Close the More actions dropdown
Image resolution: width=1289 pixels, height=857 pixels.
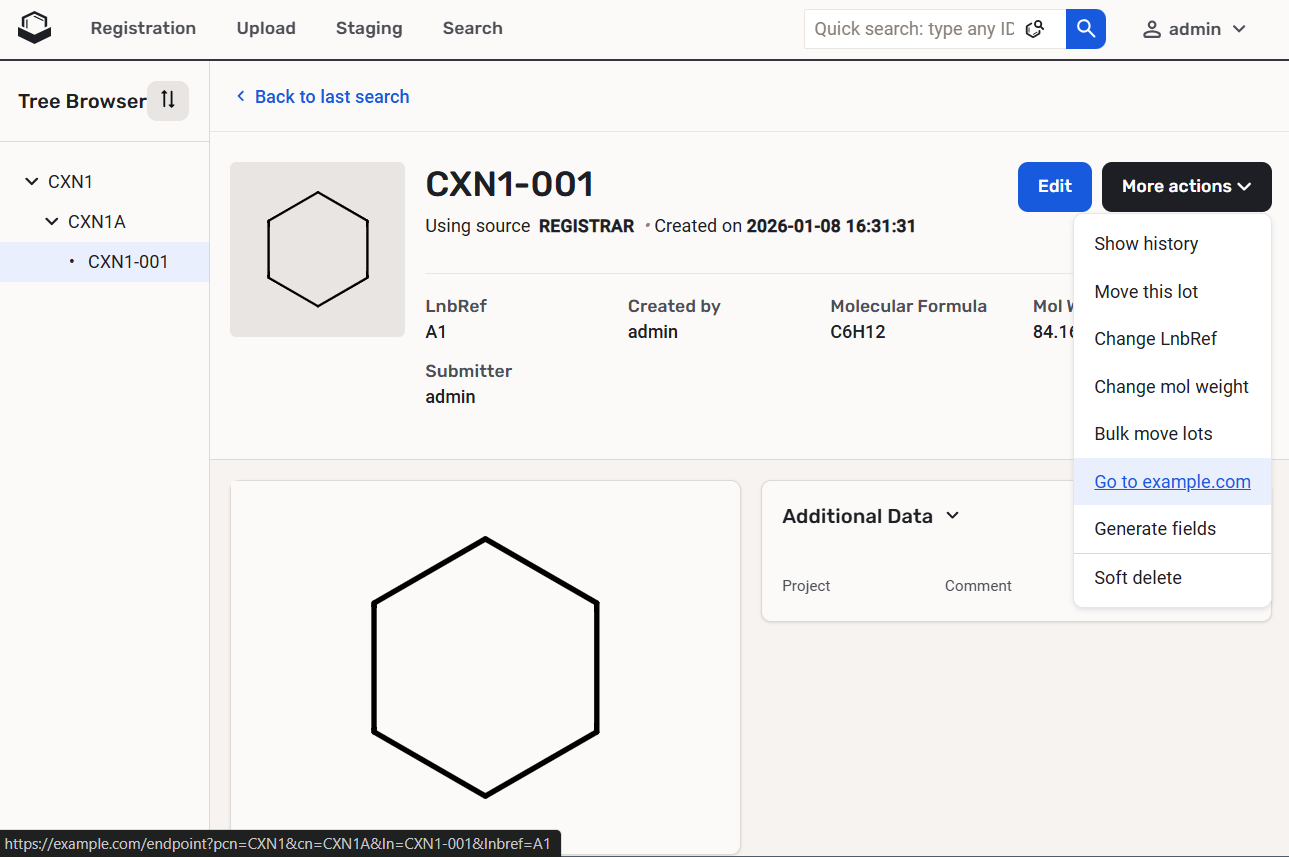tap(1186, 187)
